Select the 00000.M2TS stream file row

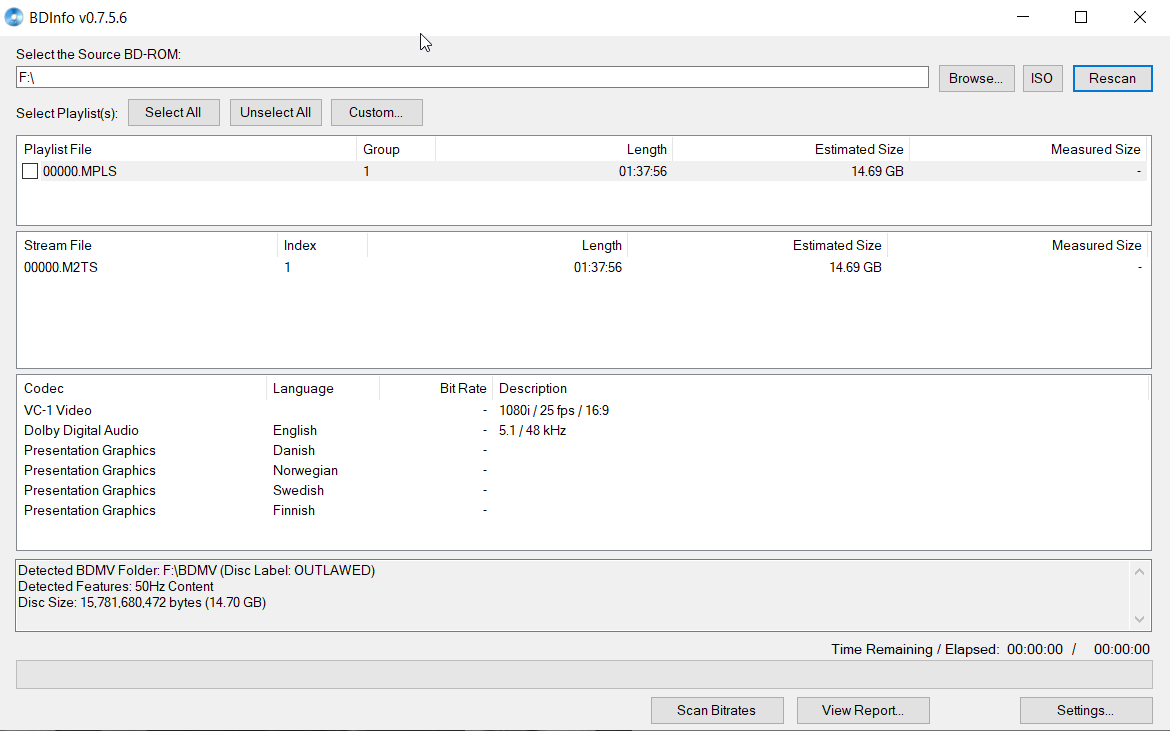(x=584, y=267)
